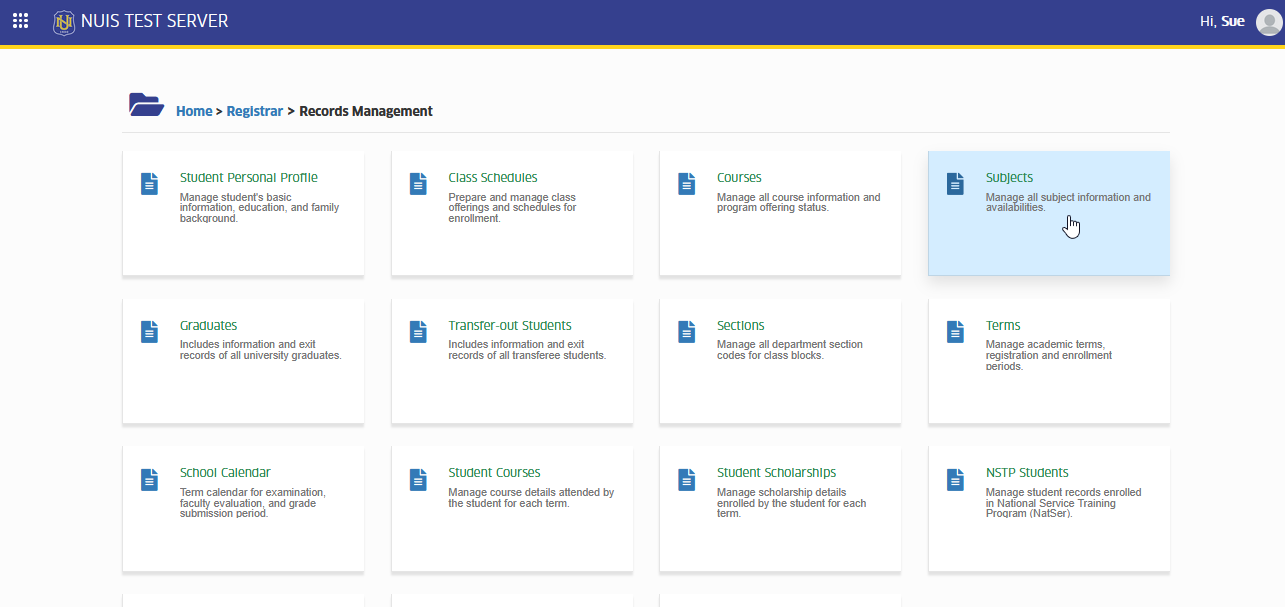Click the Terms document icon
The height and width of the screenshot is (607, 1285).
955,332
